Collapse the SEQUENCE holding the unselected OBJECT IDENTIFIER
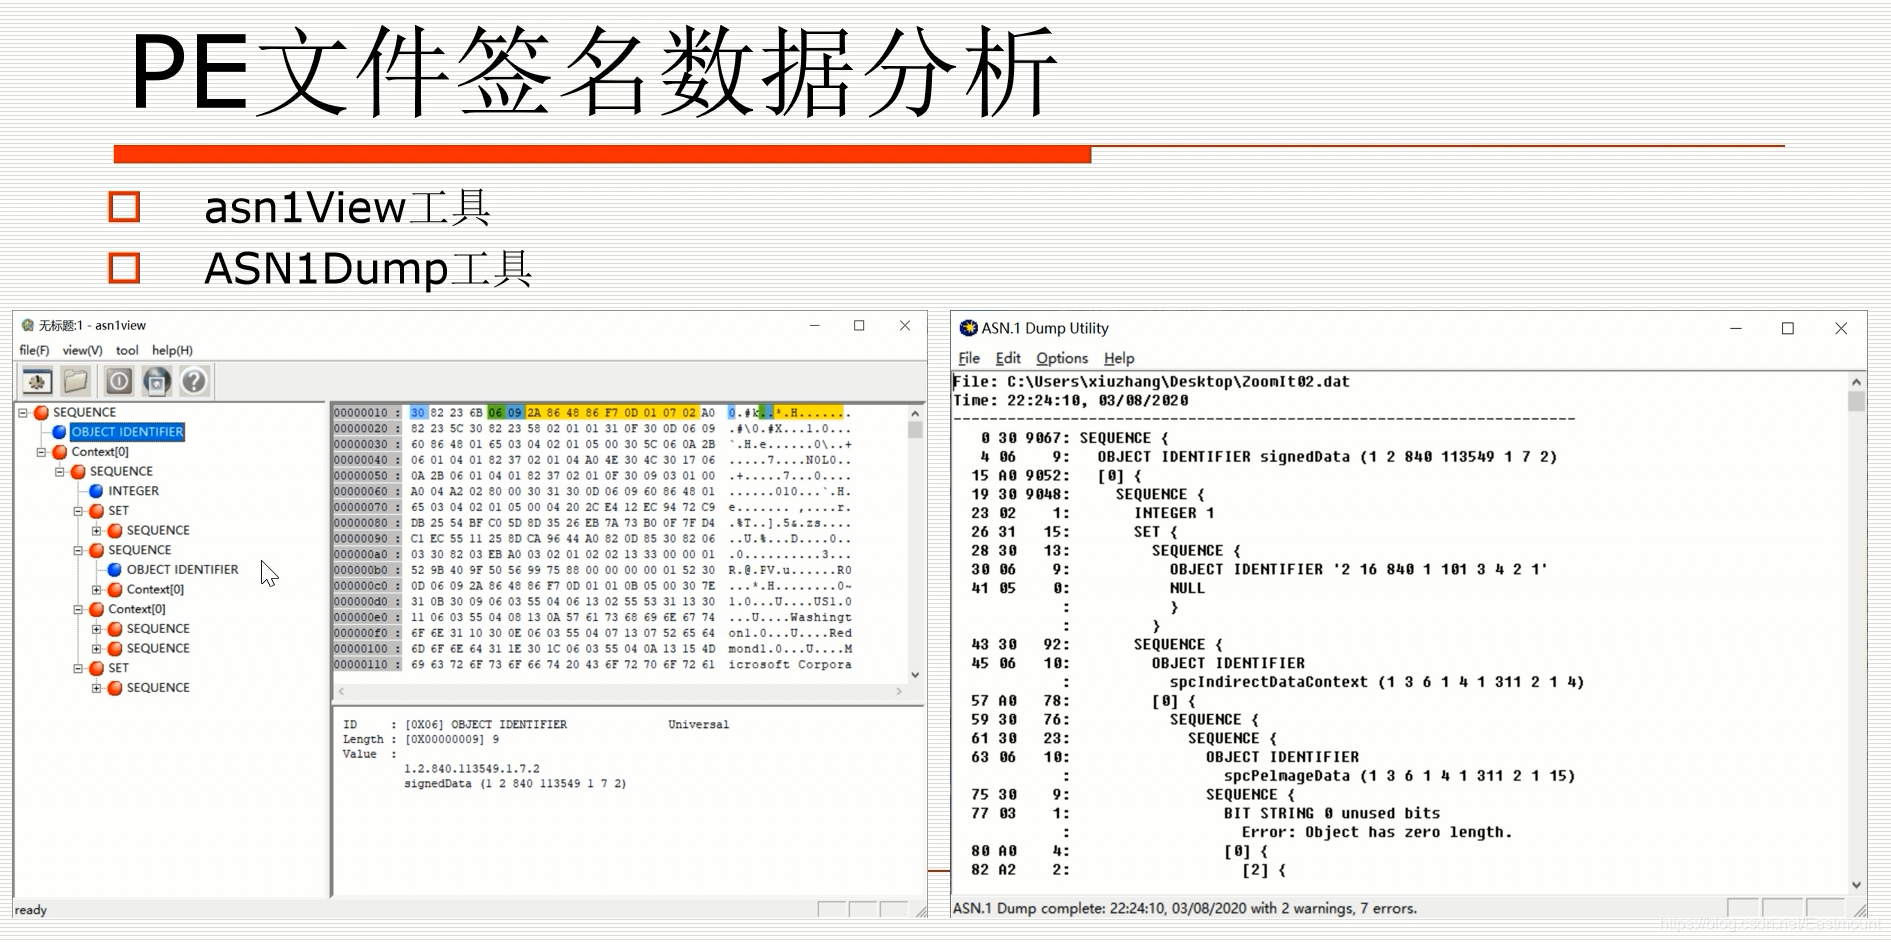1891x942 pixels. (x=78, y=550)
